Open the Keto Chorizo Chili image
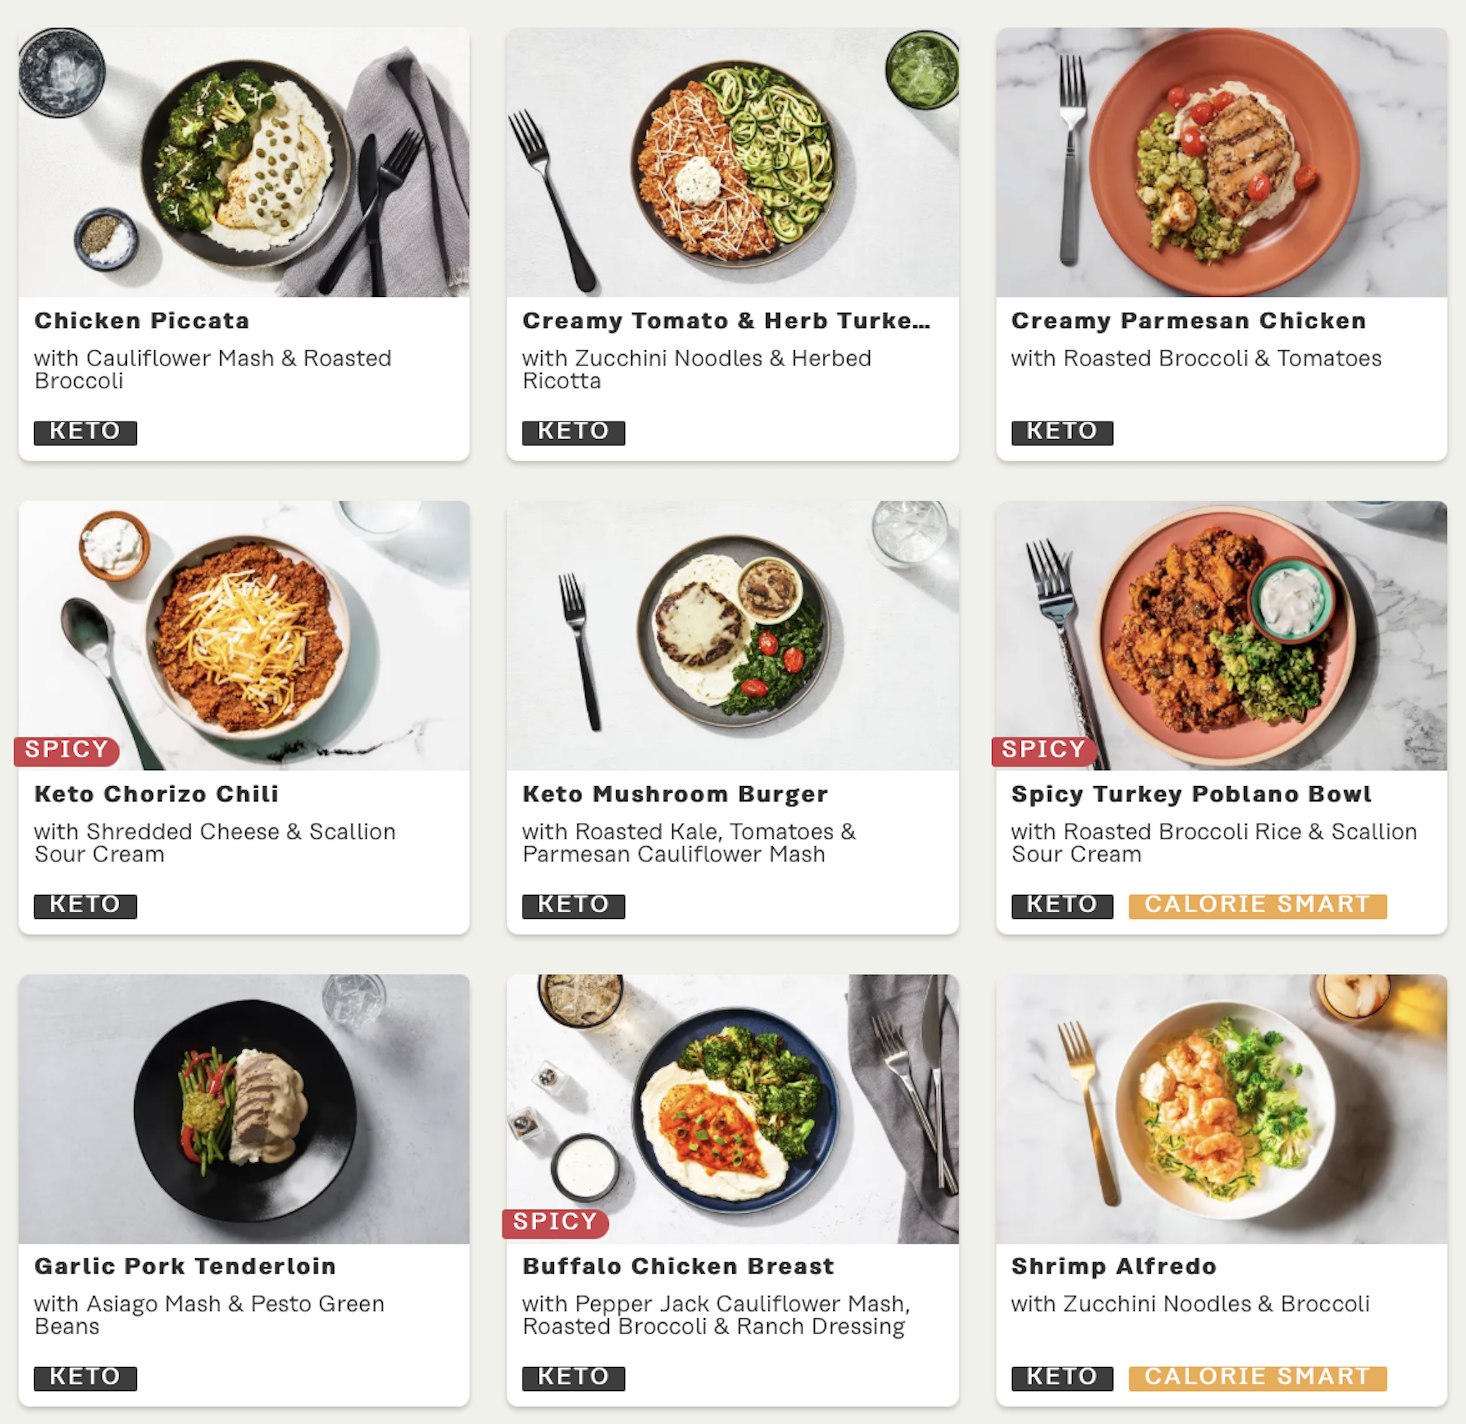Image resolution: width=1466 pixels, height=1424 pixels. click(x=244, y=635)
